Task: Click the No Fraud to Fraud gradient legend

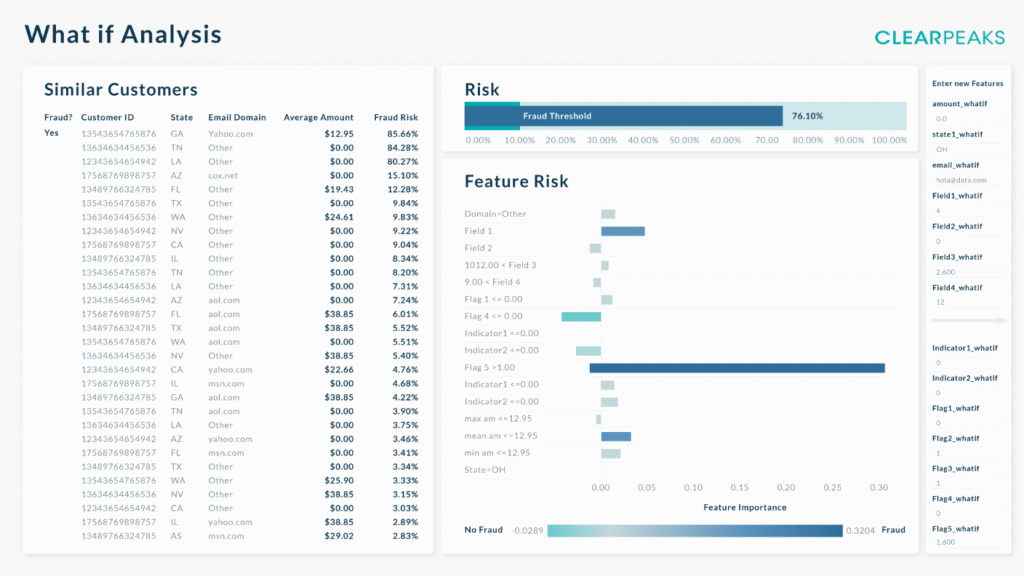Action: pyautogui.click(x=695, y=530)
